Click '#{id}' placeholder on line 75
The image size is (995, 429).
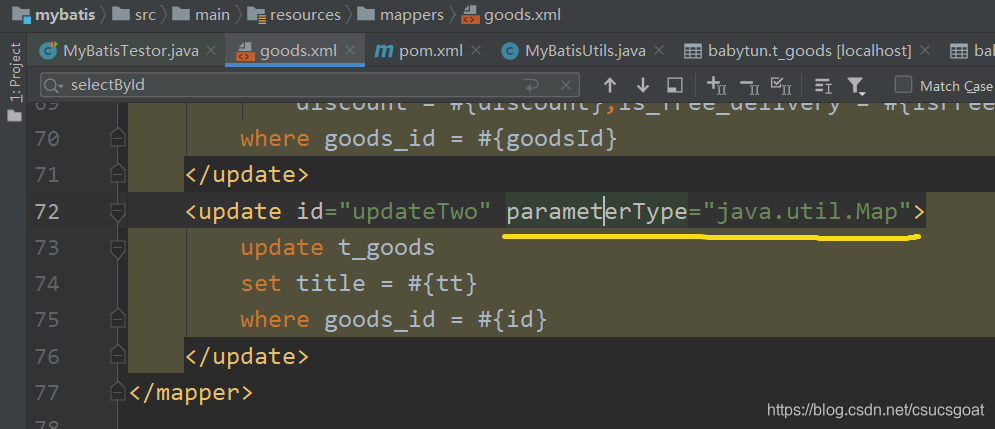tap(512, 320)
